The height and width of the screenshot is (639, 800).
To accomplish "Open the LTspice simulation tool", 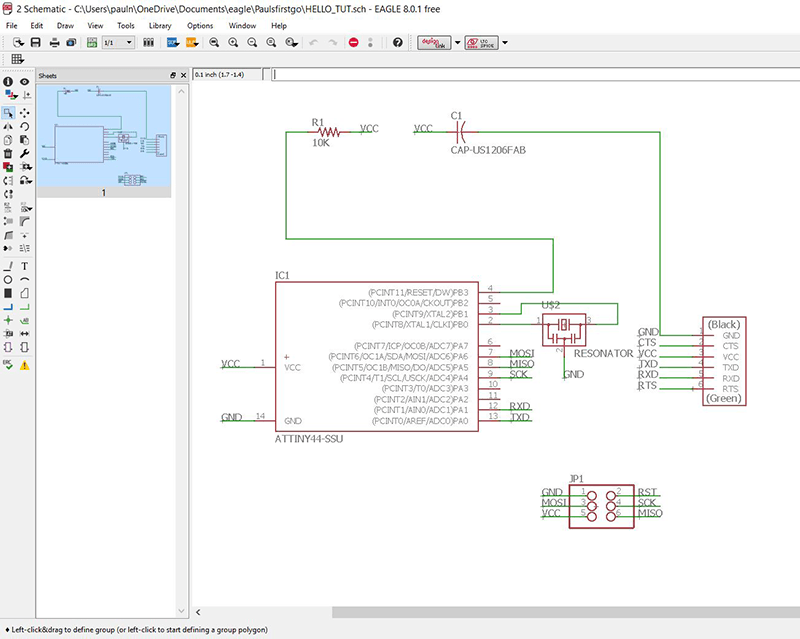I will 481,42.
